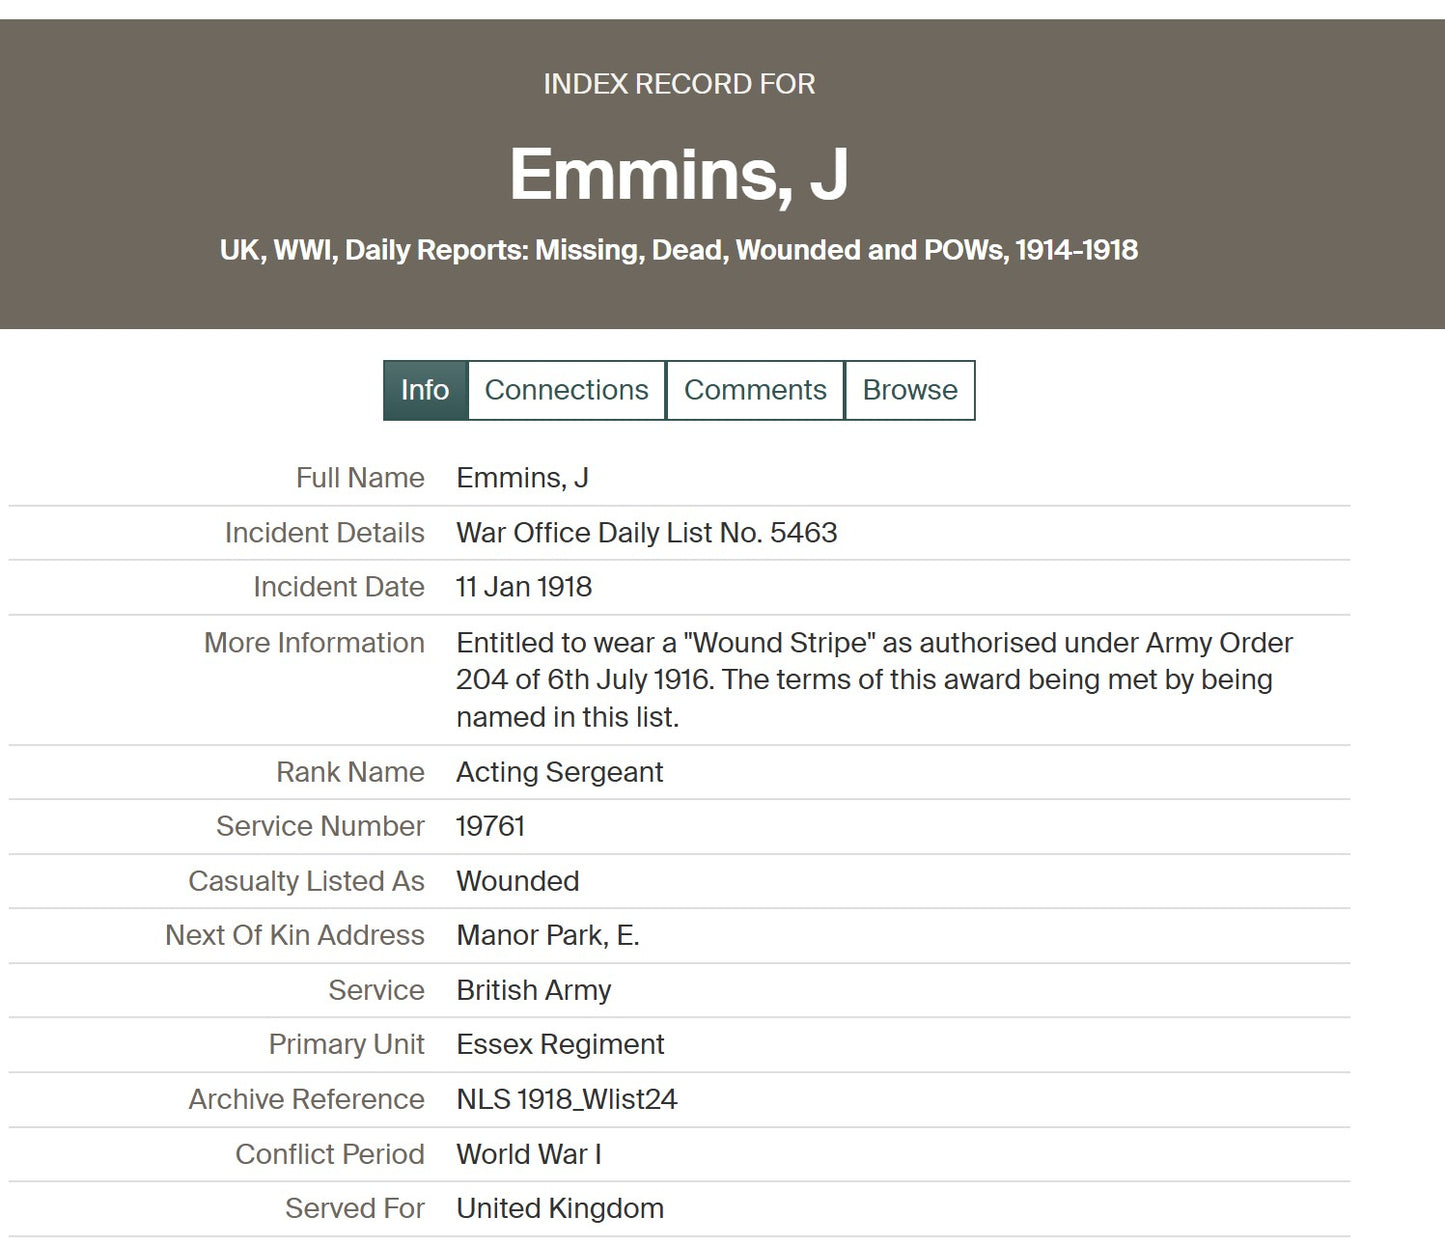The image size is (1445, 1245).
Task: Click archive reference NLS 1918_Wlist24
Action: (x=566, y=1099)
